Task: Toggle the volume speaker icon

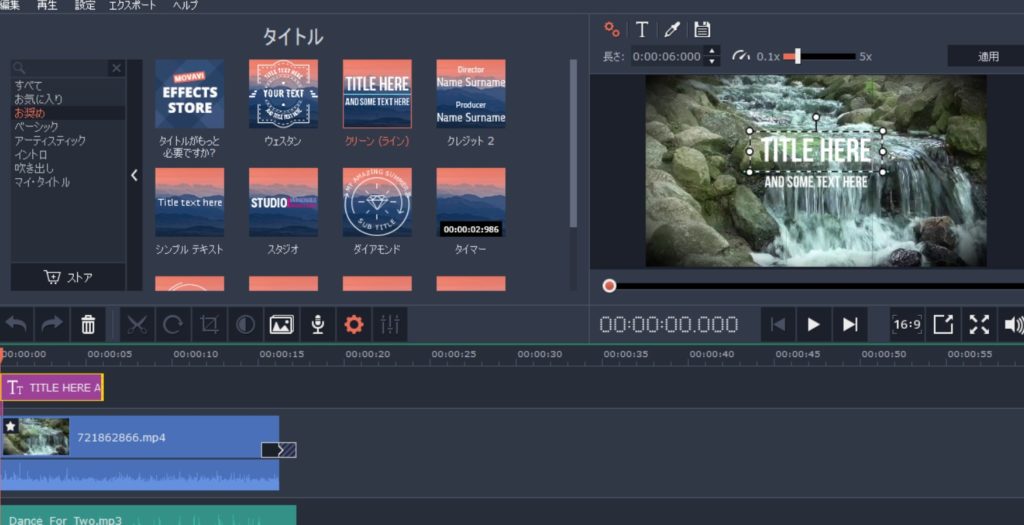Action: 1013,324
